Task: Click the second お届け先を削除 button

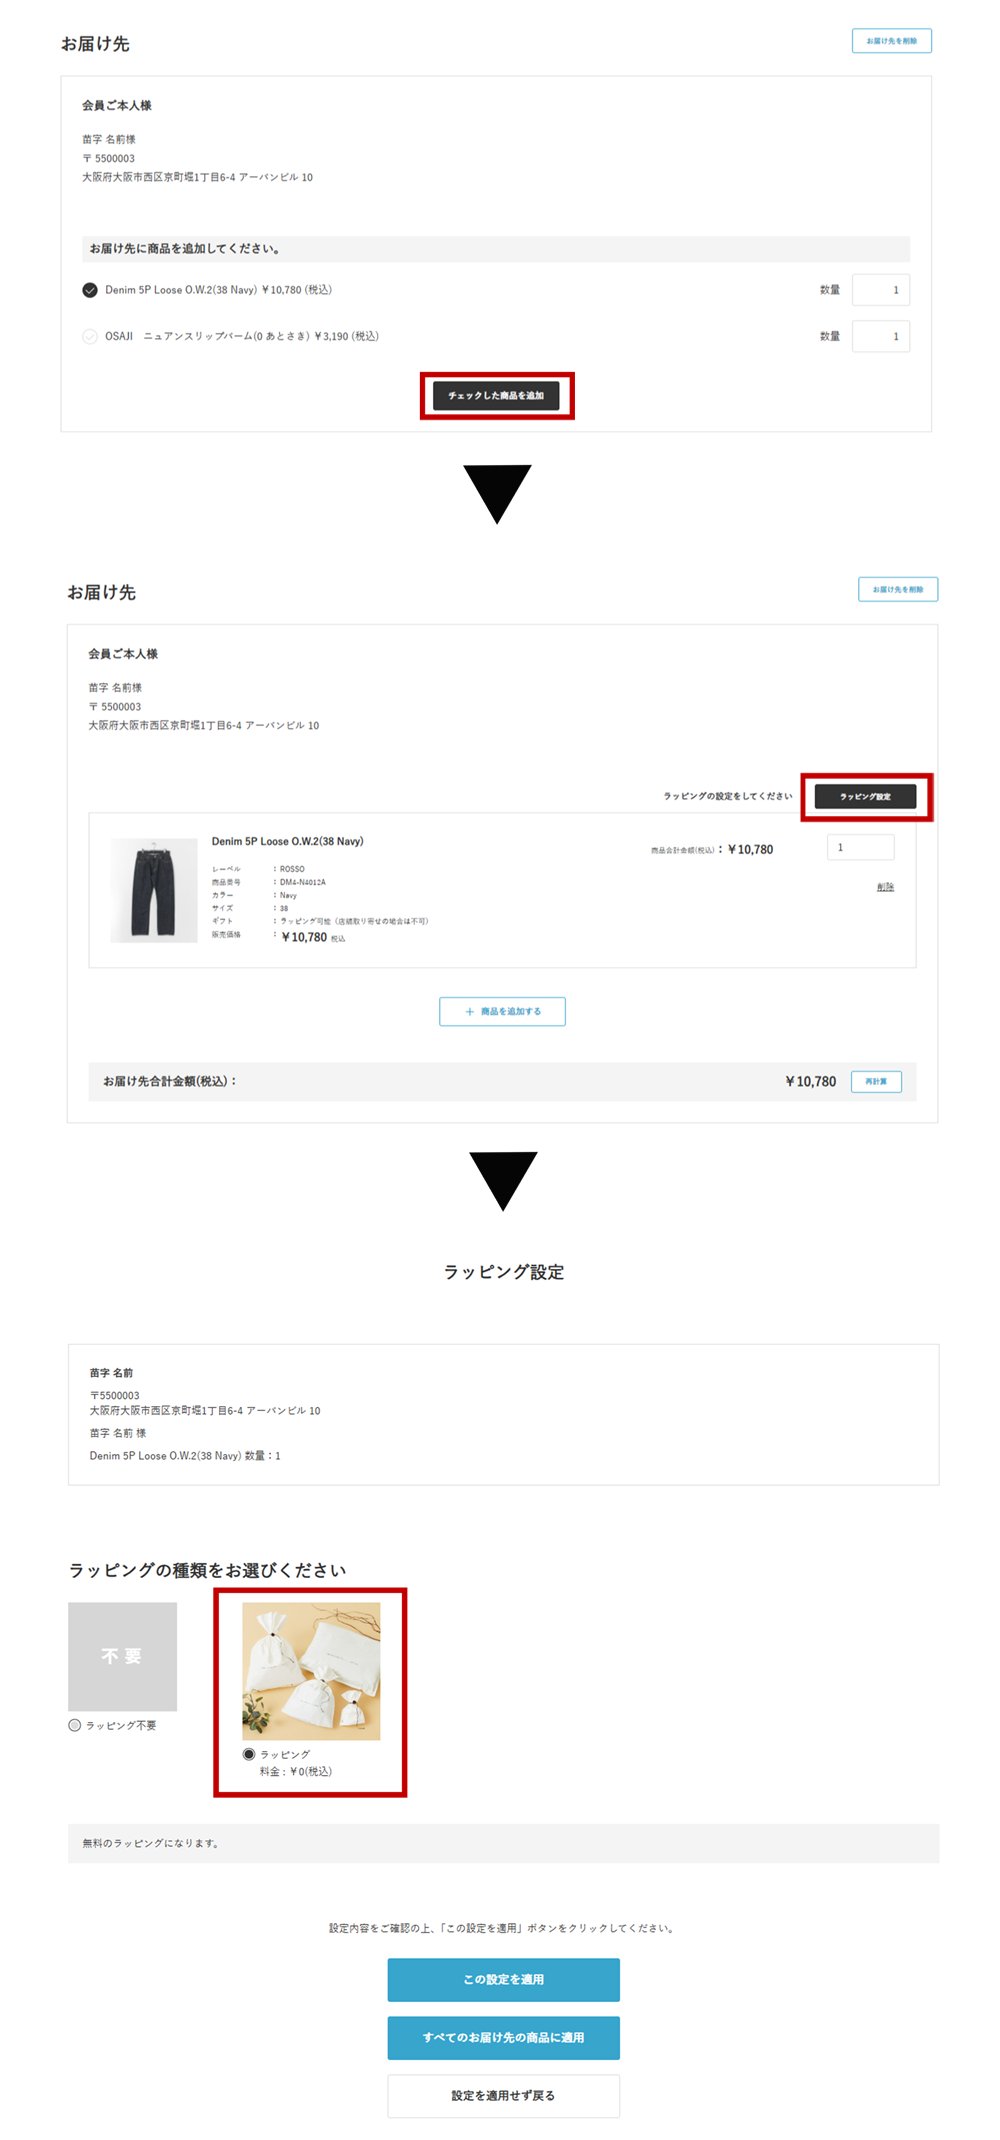Action: click(898, 589)
